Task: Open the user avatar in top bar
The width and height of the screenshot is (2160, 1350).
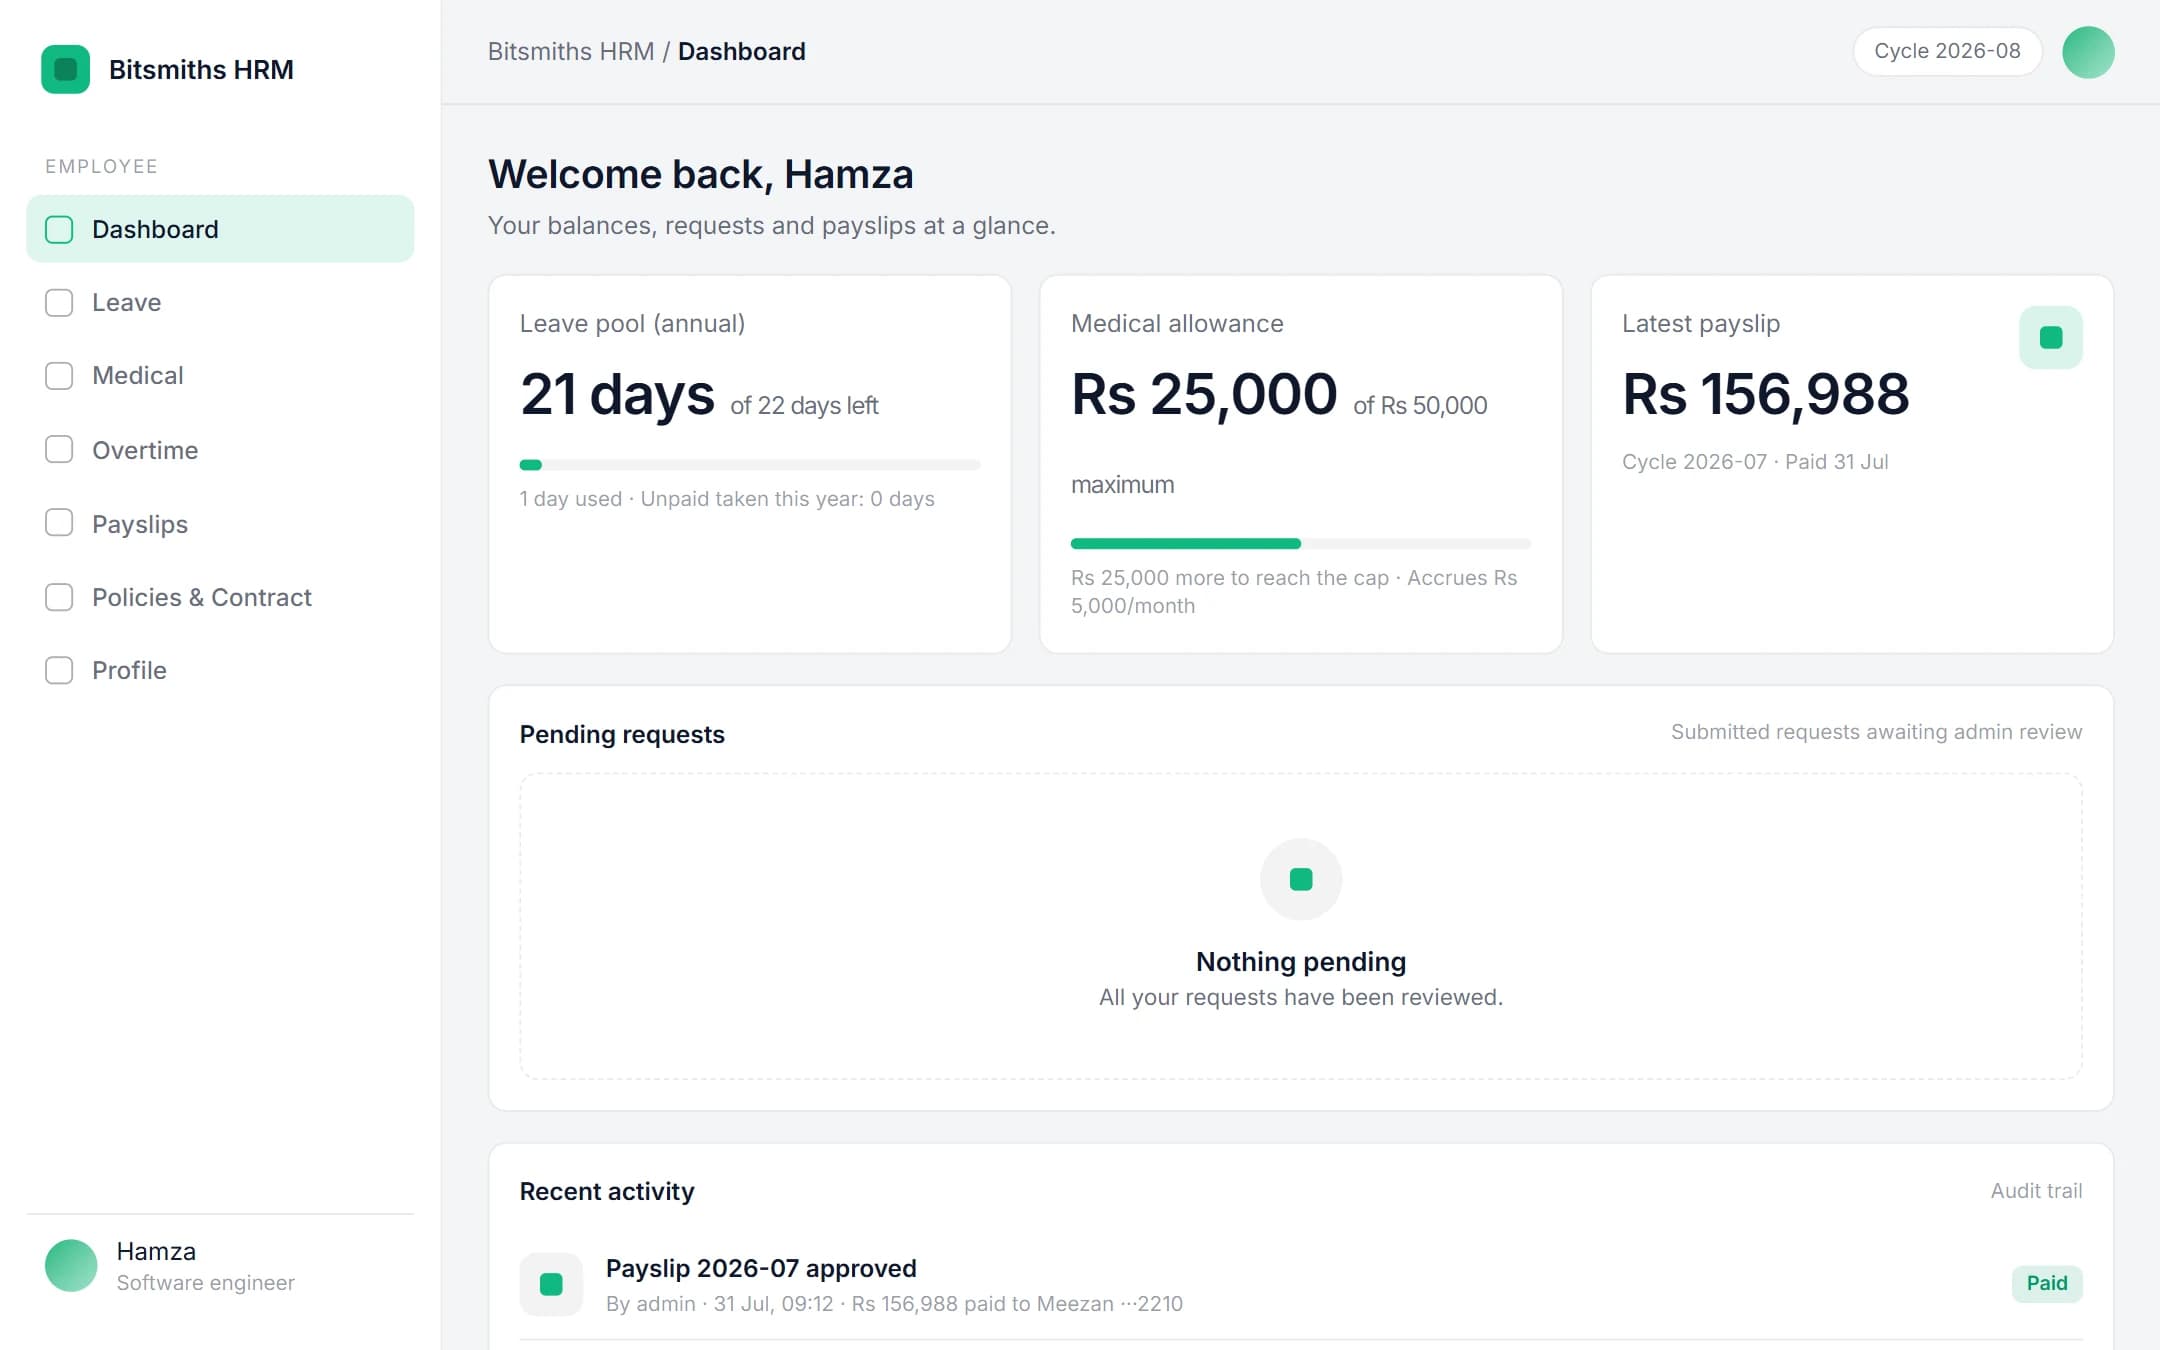Action: [2088, 52]
